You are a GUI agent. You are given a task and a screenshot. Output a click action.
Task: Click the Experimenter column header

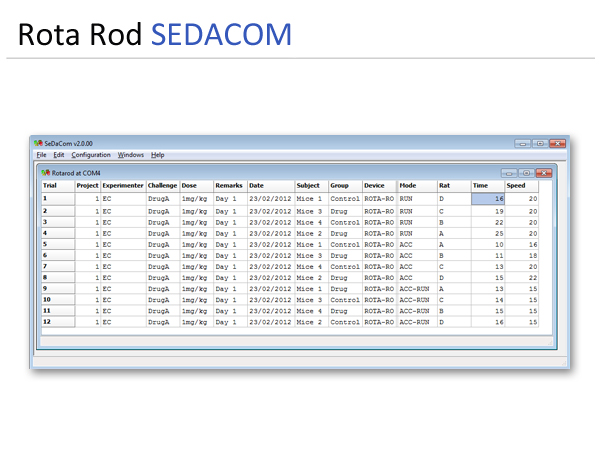click(123, 186)
